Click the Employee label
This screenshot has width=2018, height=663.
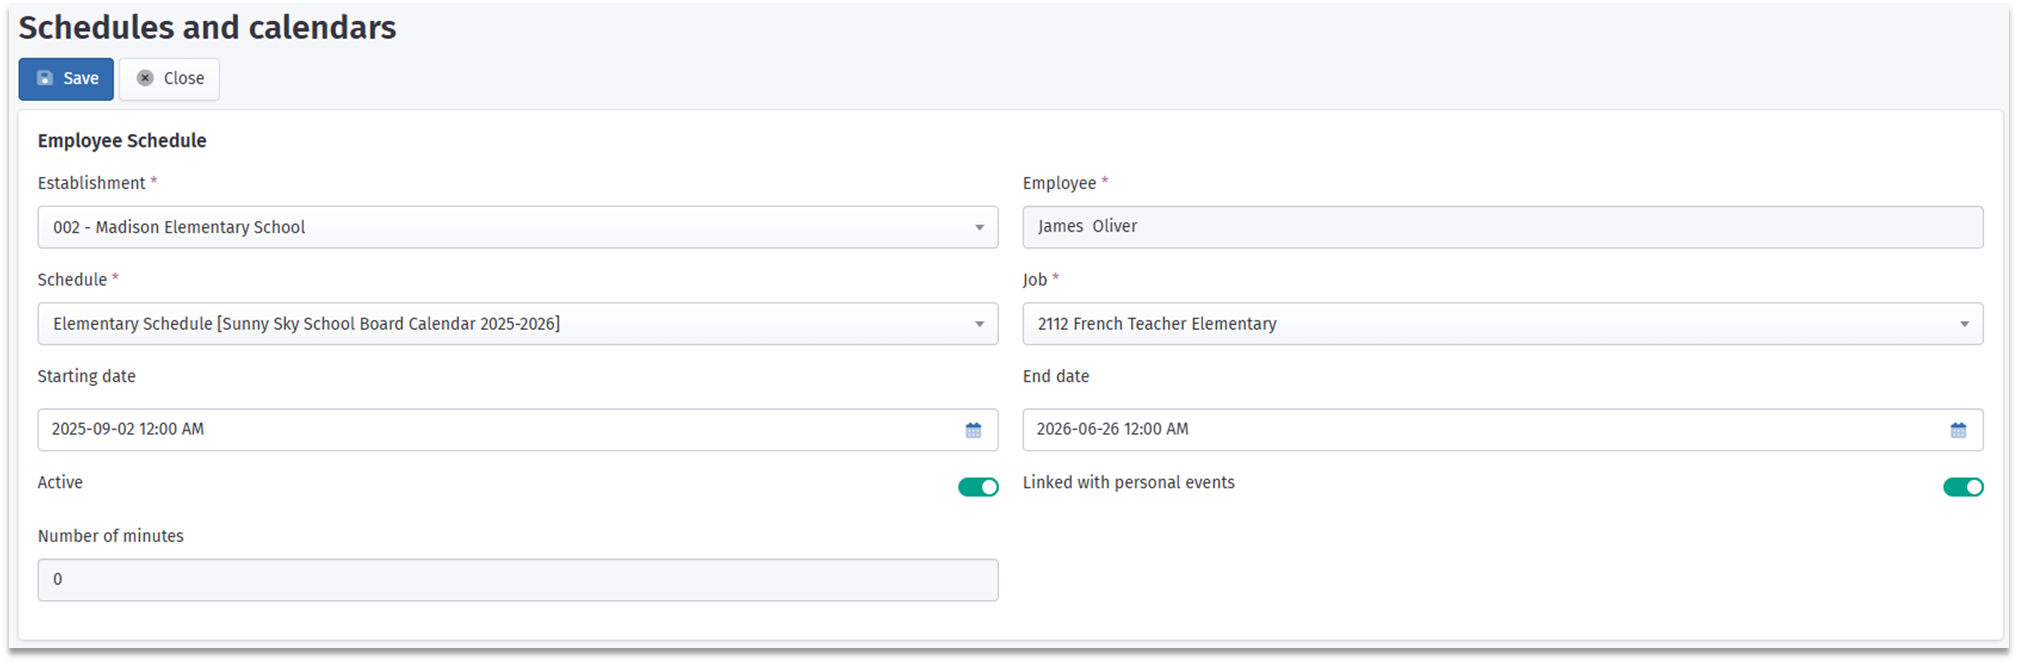point(1059,183)
